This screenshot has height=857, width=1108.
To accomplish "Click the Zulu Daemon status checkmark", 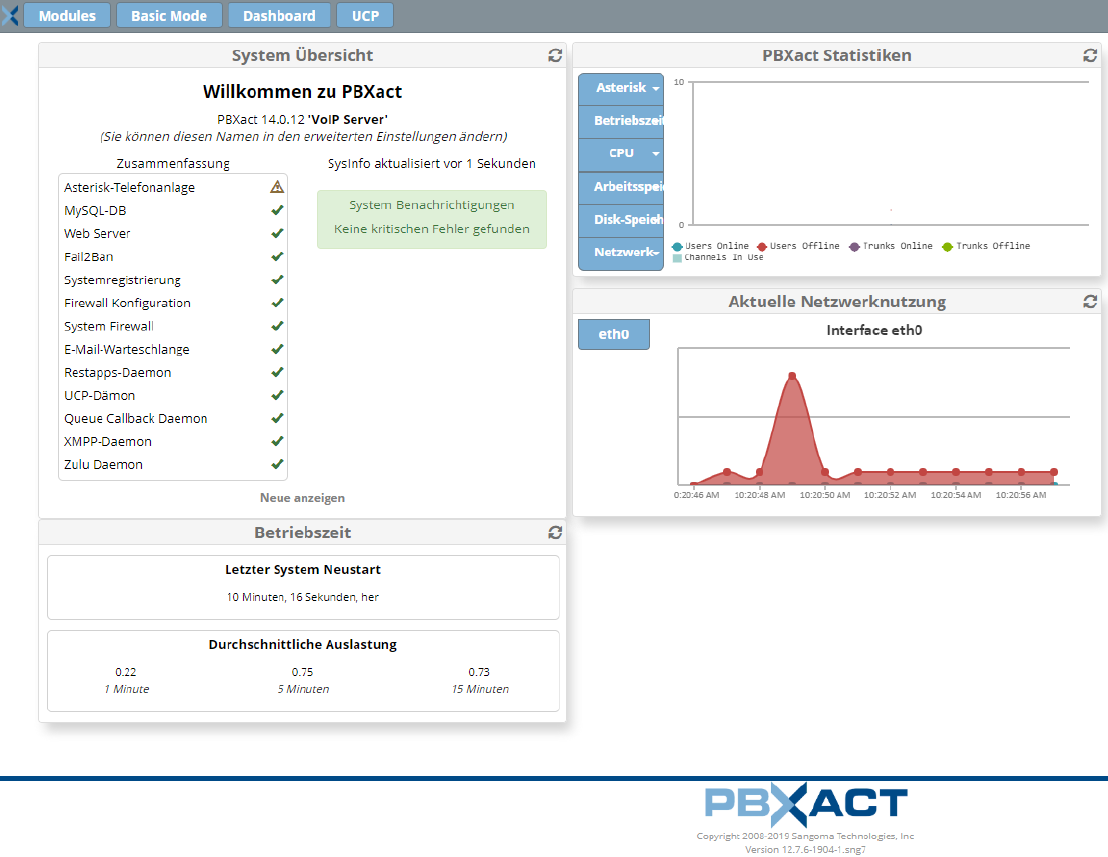I will (x=277, y=464).
